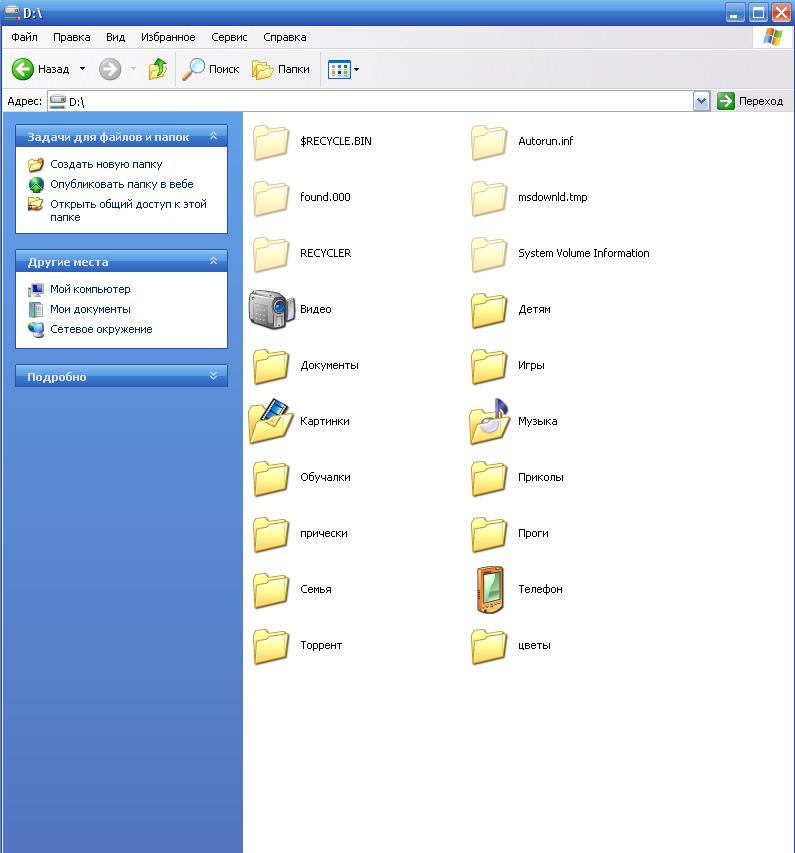795x853 pixels.
Task: Click Опубликовать папку в вебе link
Action: (122, 184)
